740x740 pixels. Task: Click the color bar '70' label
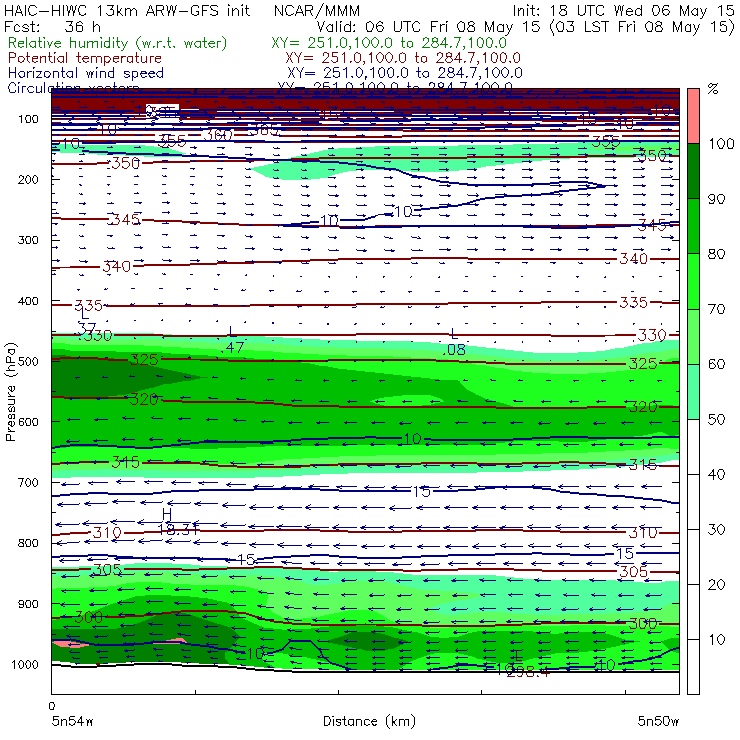point(716,309)
